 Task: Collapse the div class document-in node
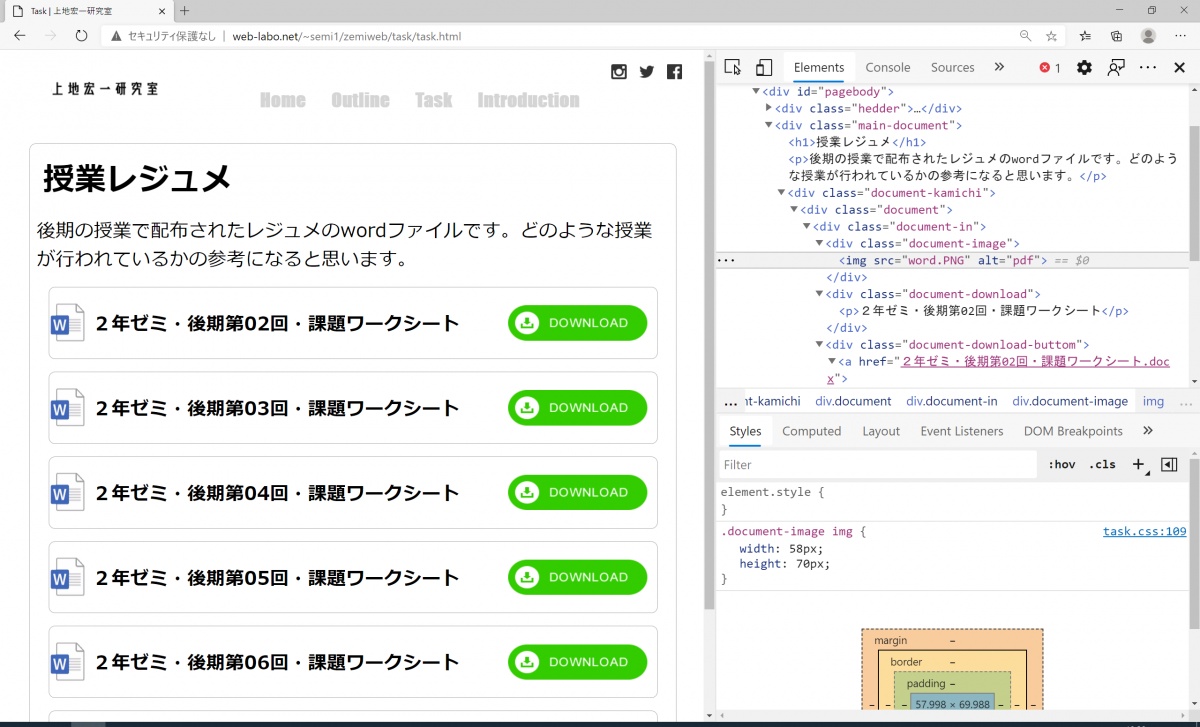tap(806, 226)
